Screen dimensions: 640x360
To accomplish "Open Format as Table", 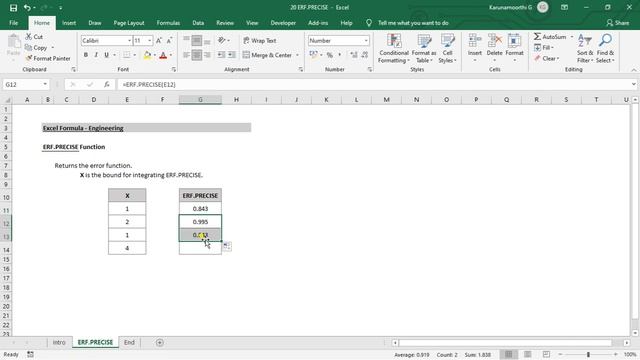I will [424, 49].
